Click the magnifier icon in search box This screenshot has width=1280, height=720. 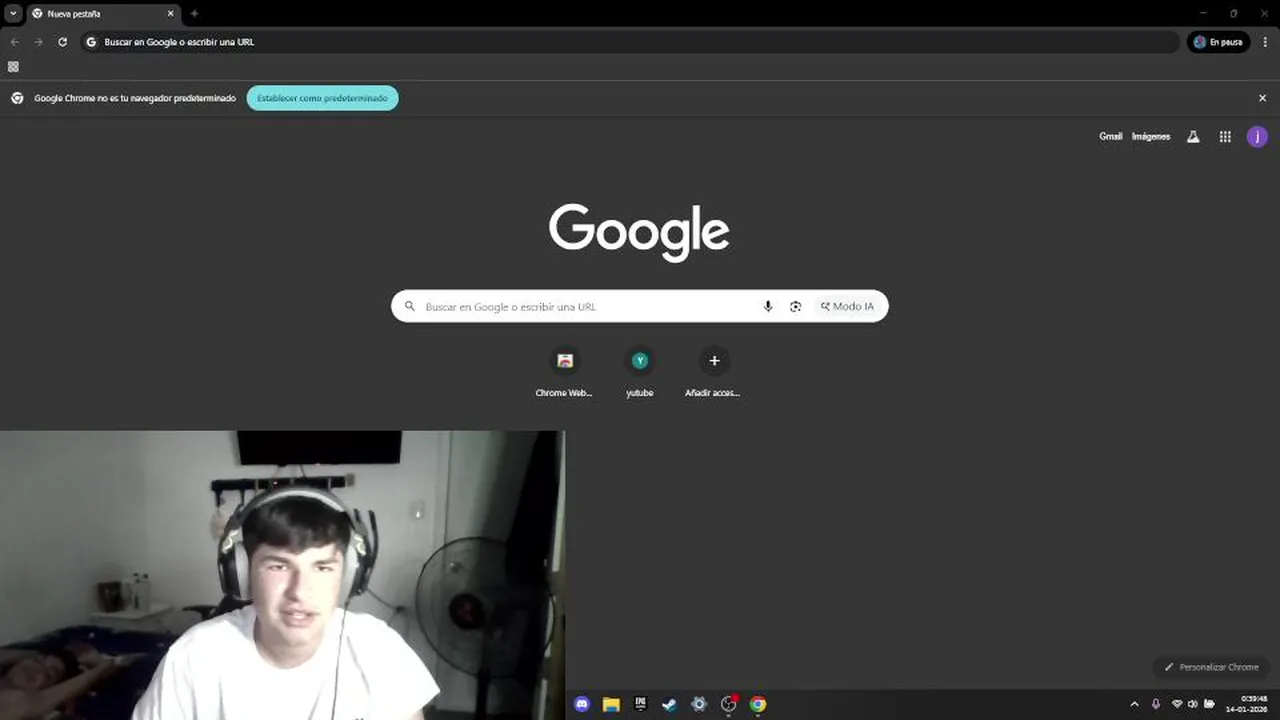click(x=410, y=306)
